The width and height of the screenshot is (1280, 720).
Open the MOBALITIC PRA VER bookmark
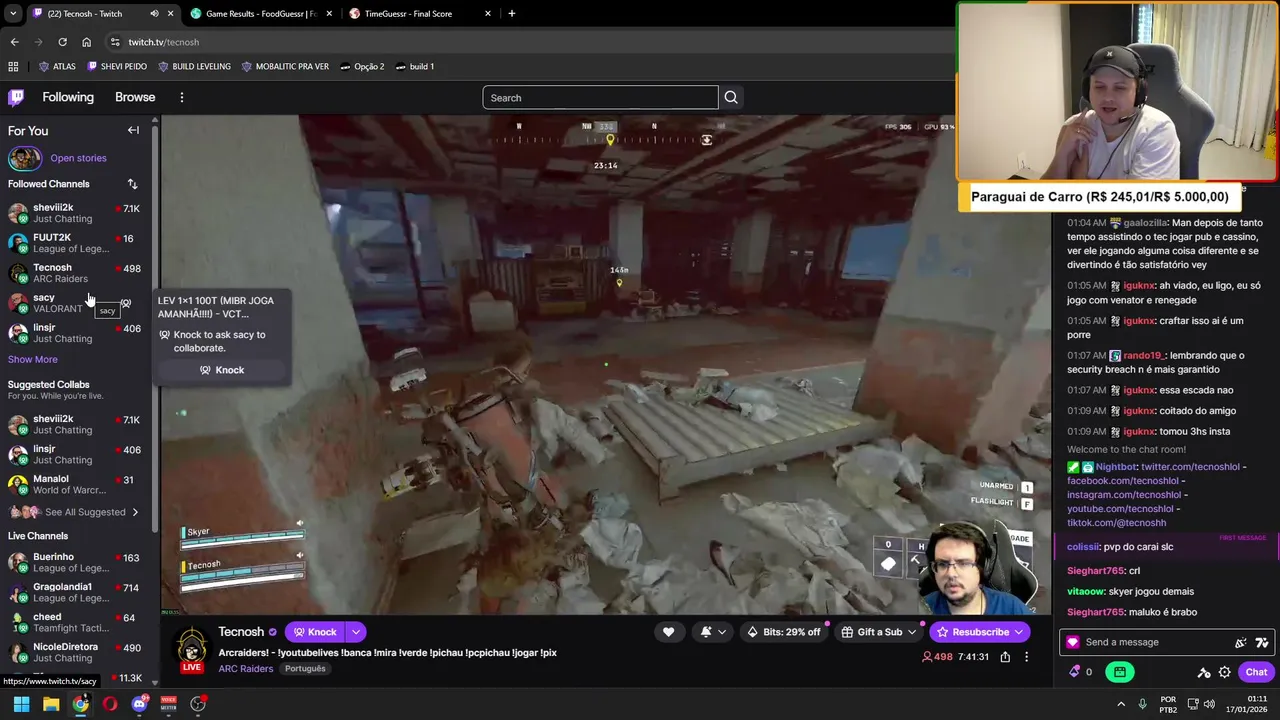pyautogui.click(x=286, y=66)
